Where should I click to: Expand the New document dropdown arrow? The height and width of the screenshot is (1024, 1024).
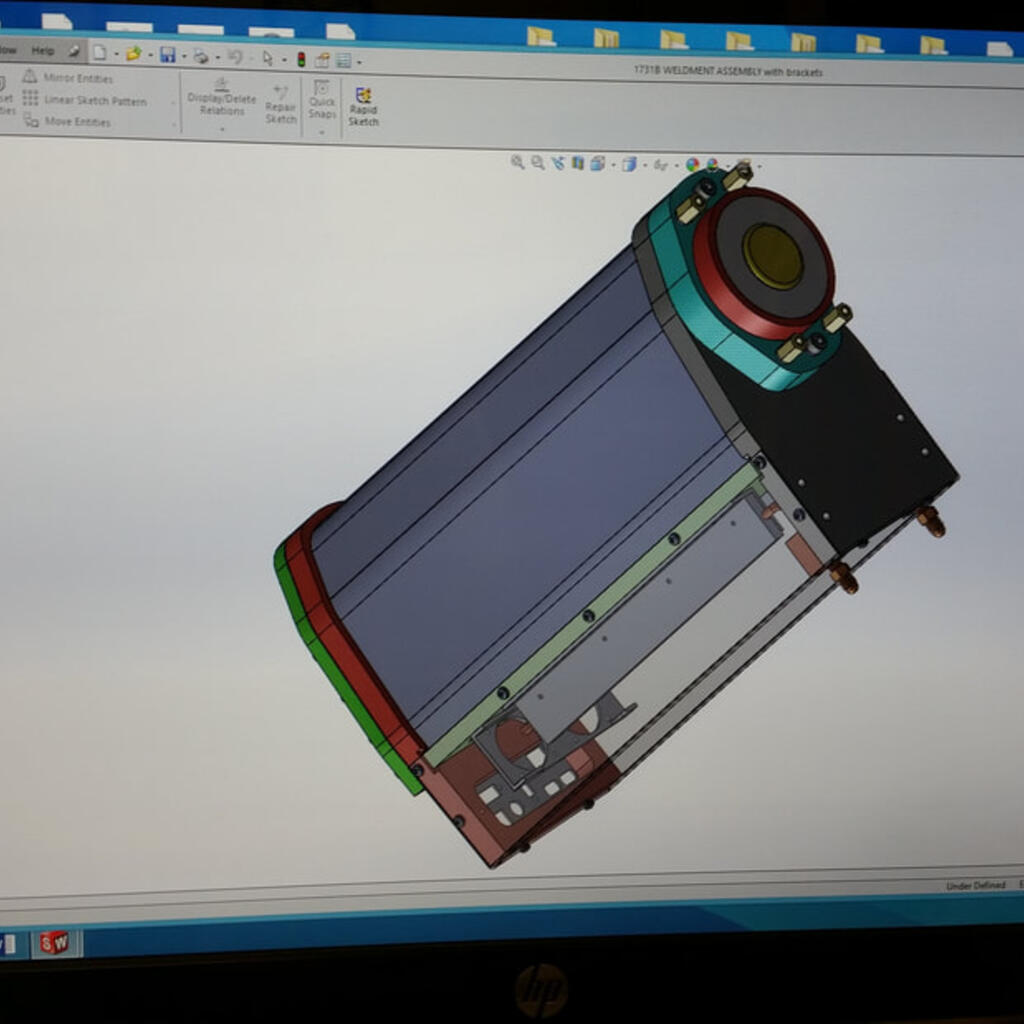(116, 54)
